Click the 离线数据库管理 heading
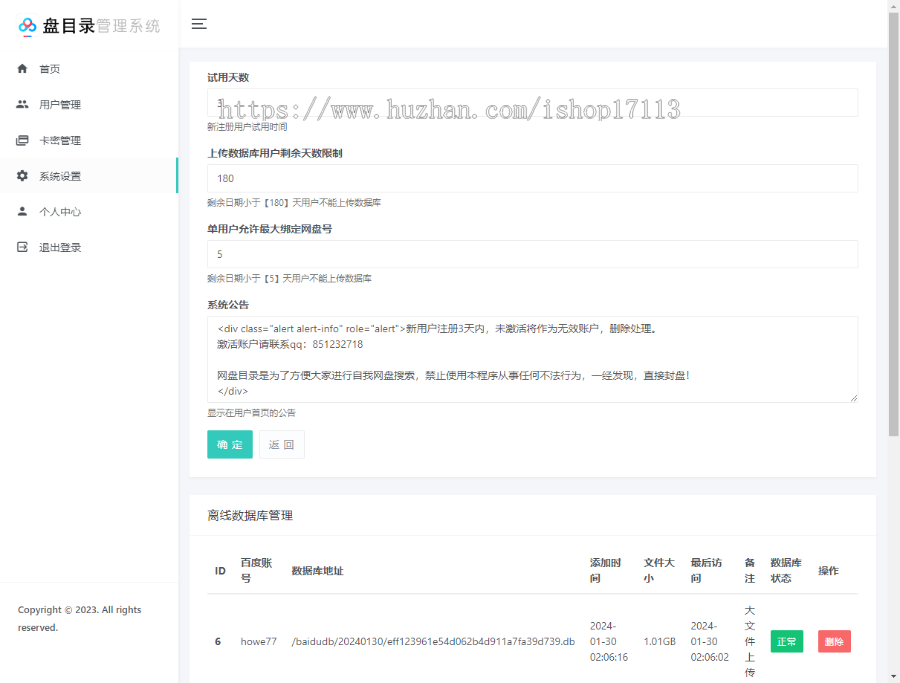Screen dimensions: 900x683 click(250, 515)
